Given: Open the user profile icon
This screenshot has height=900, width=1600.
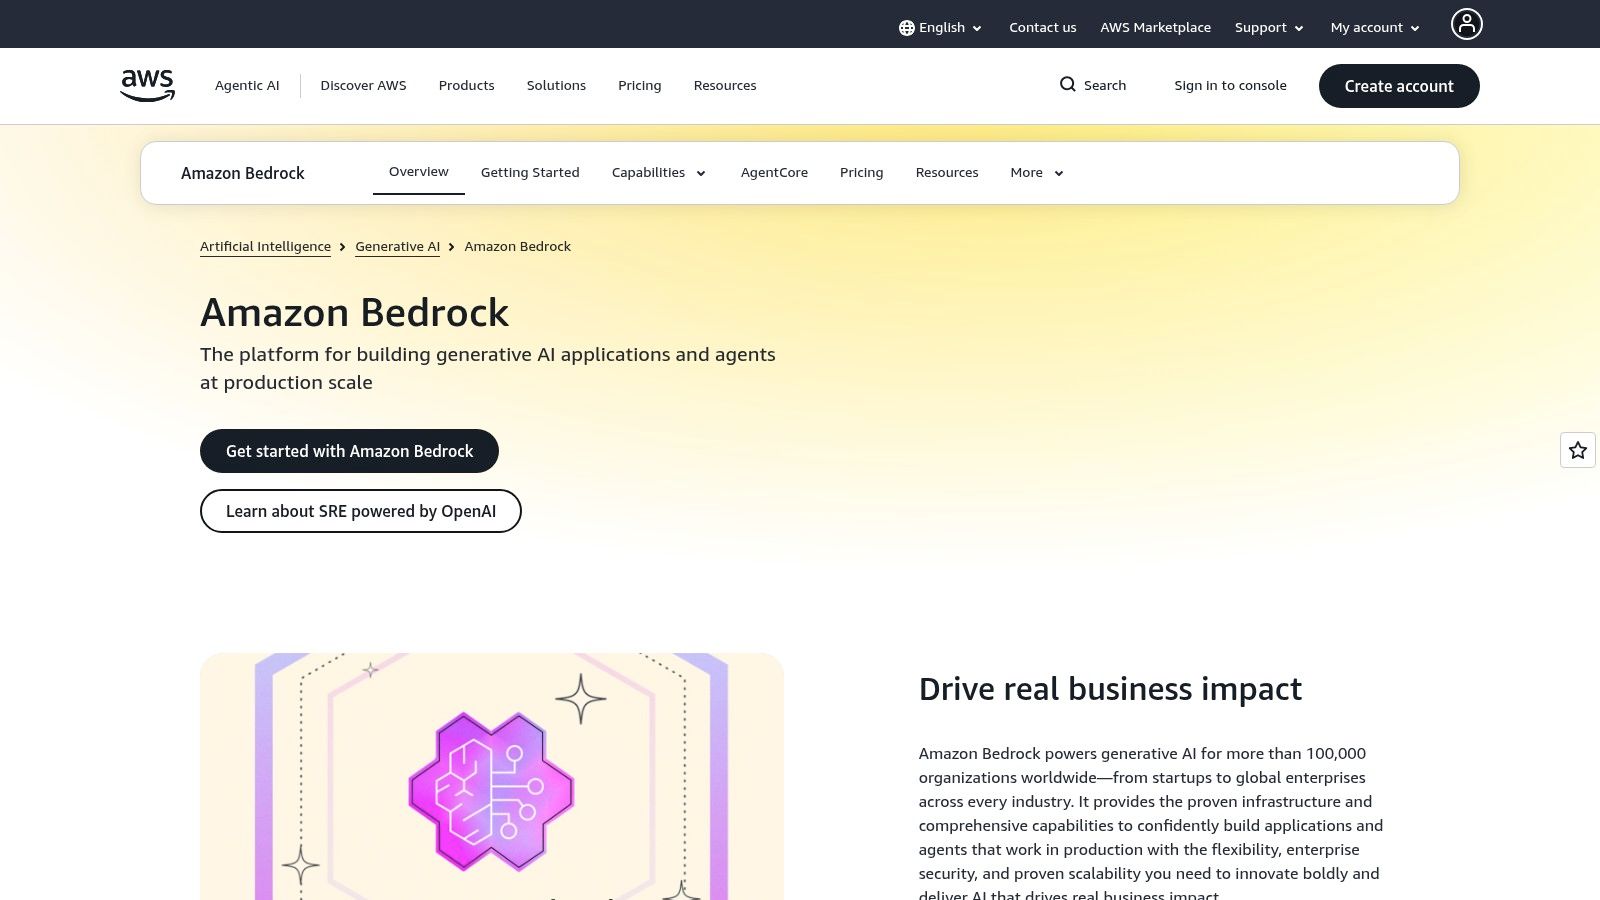Looking at the screenshot, I should pos(1466,24).
